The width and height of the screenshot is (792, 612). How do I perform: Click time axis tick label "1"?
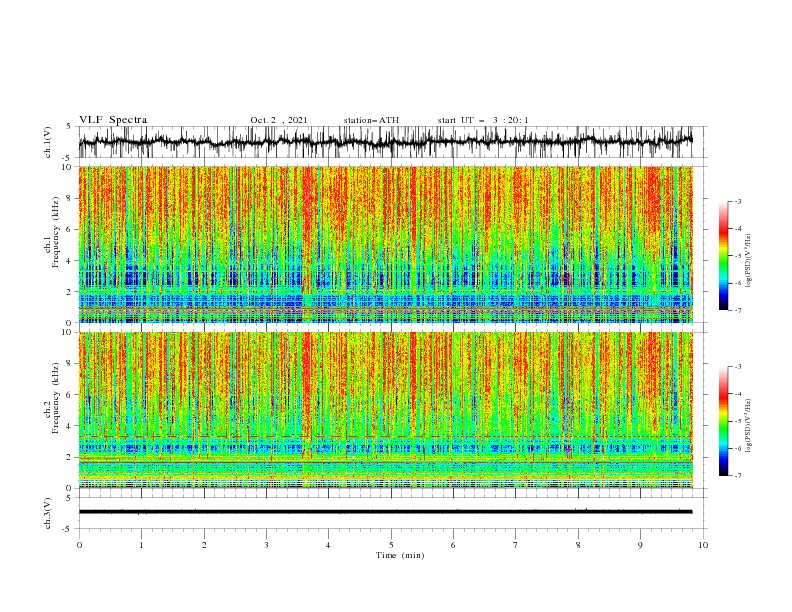click(141, 545)
